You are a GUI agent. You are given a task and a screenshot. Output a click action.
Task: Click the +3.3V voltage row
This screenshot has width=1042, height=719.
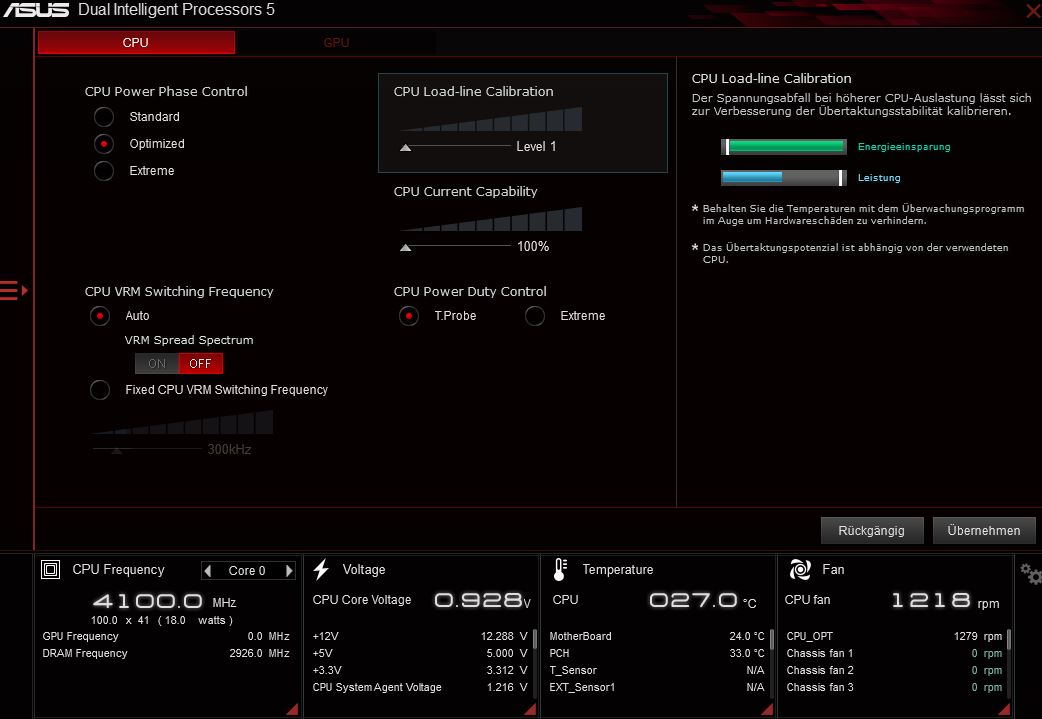pyautogui.click(x=420, y=670)
